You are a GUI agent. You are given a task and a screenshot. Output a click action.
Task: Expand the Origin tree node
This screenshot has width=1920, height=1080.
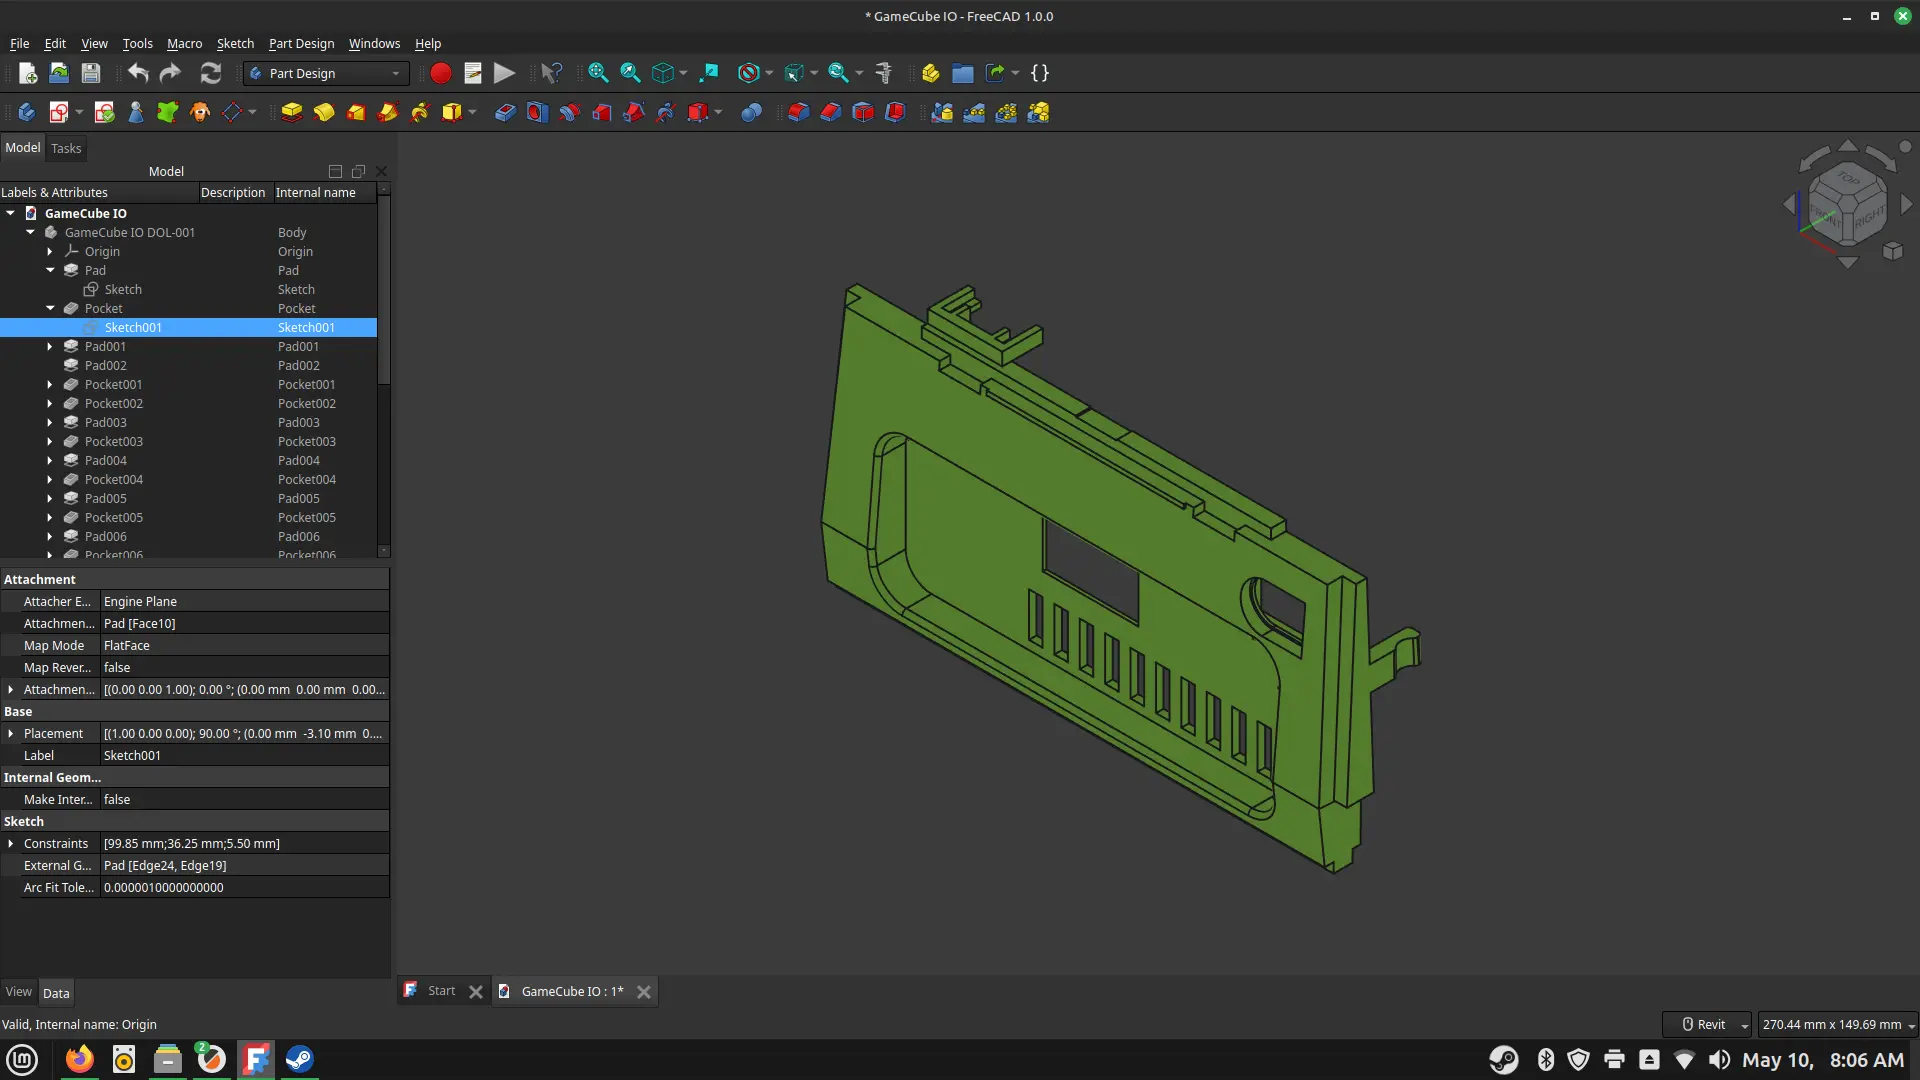[50, 251]
